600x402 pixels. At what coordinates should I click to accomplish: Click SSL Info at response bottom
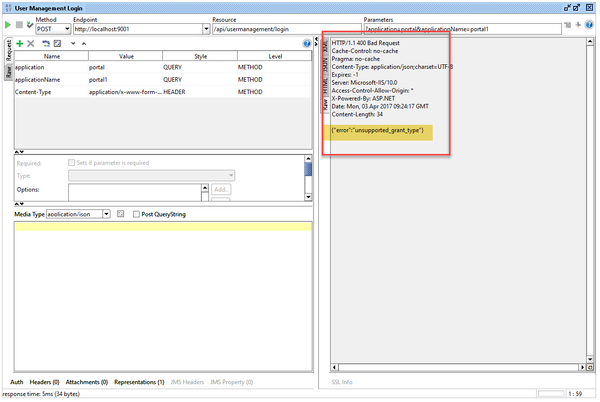pos(343,382)
